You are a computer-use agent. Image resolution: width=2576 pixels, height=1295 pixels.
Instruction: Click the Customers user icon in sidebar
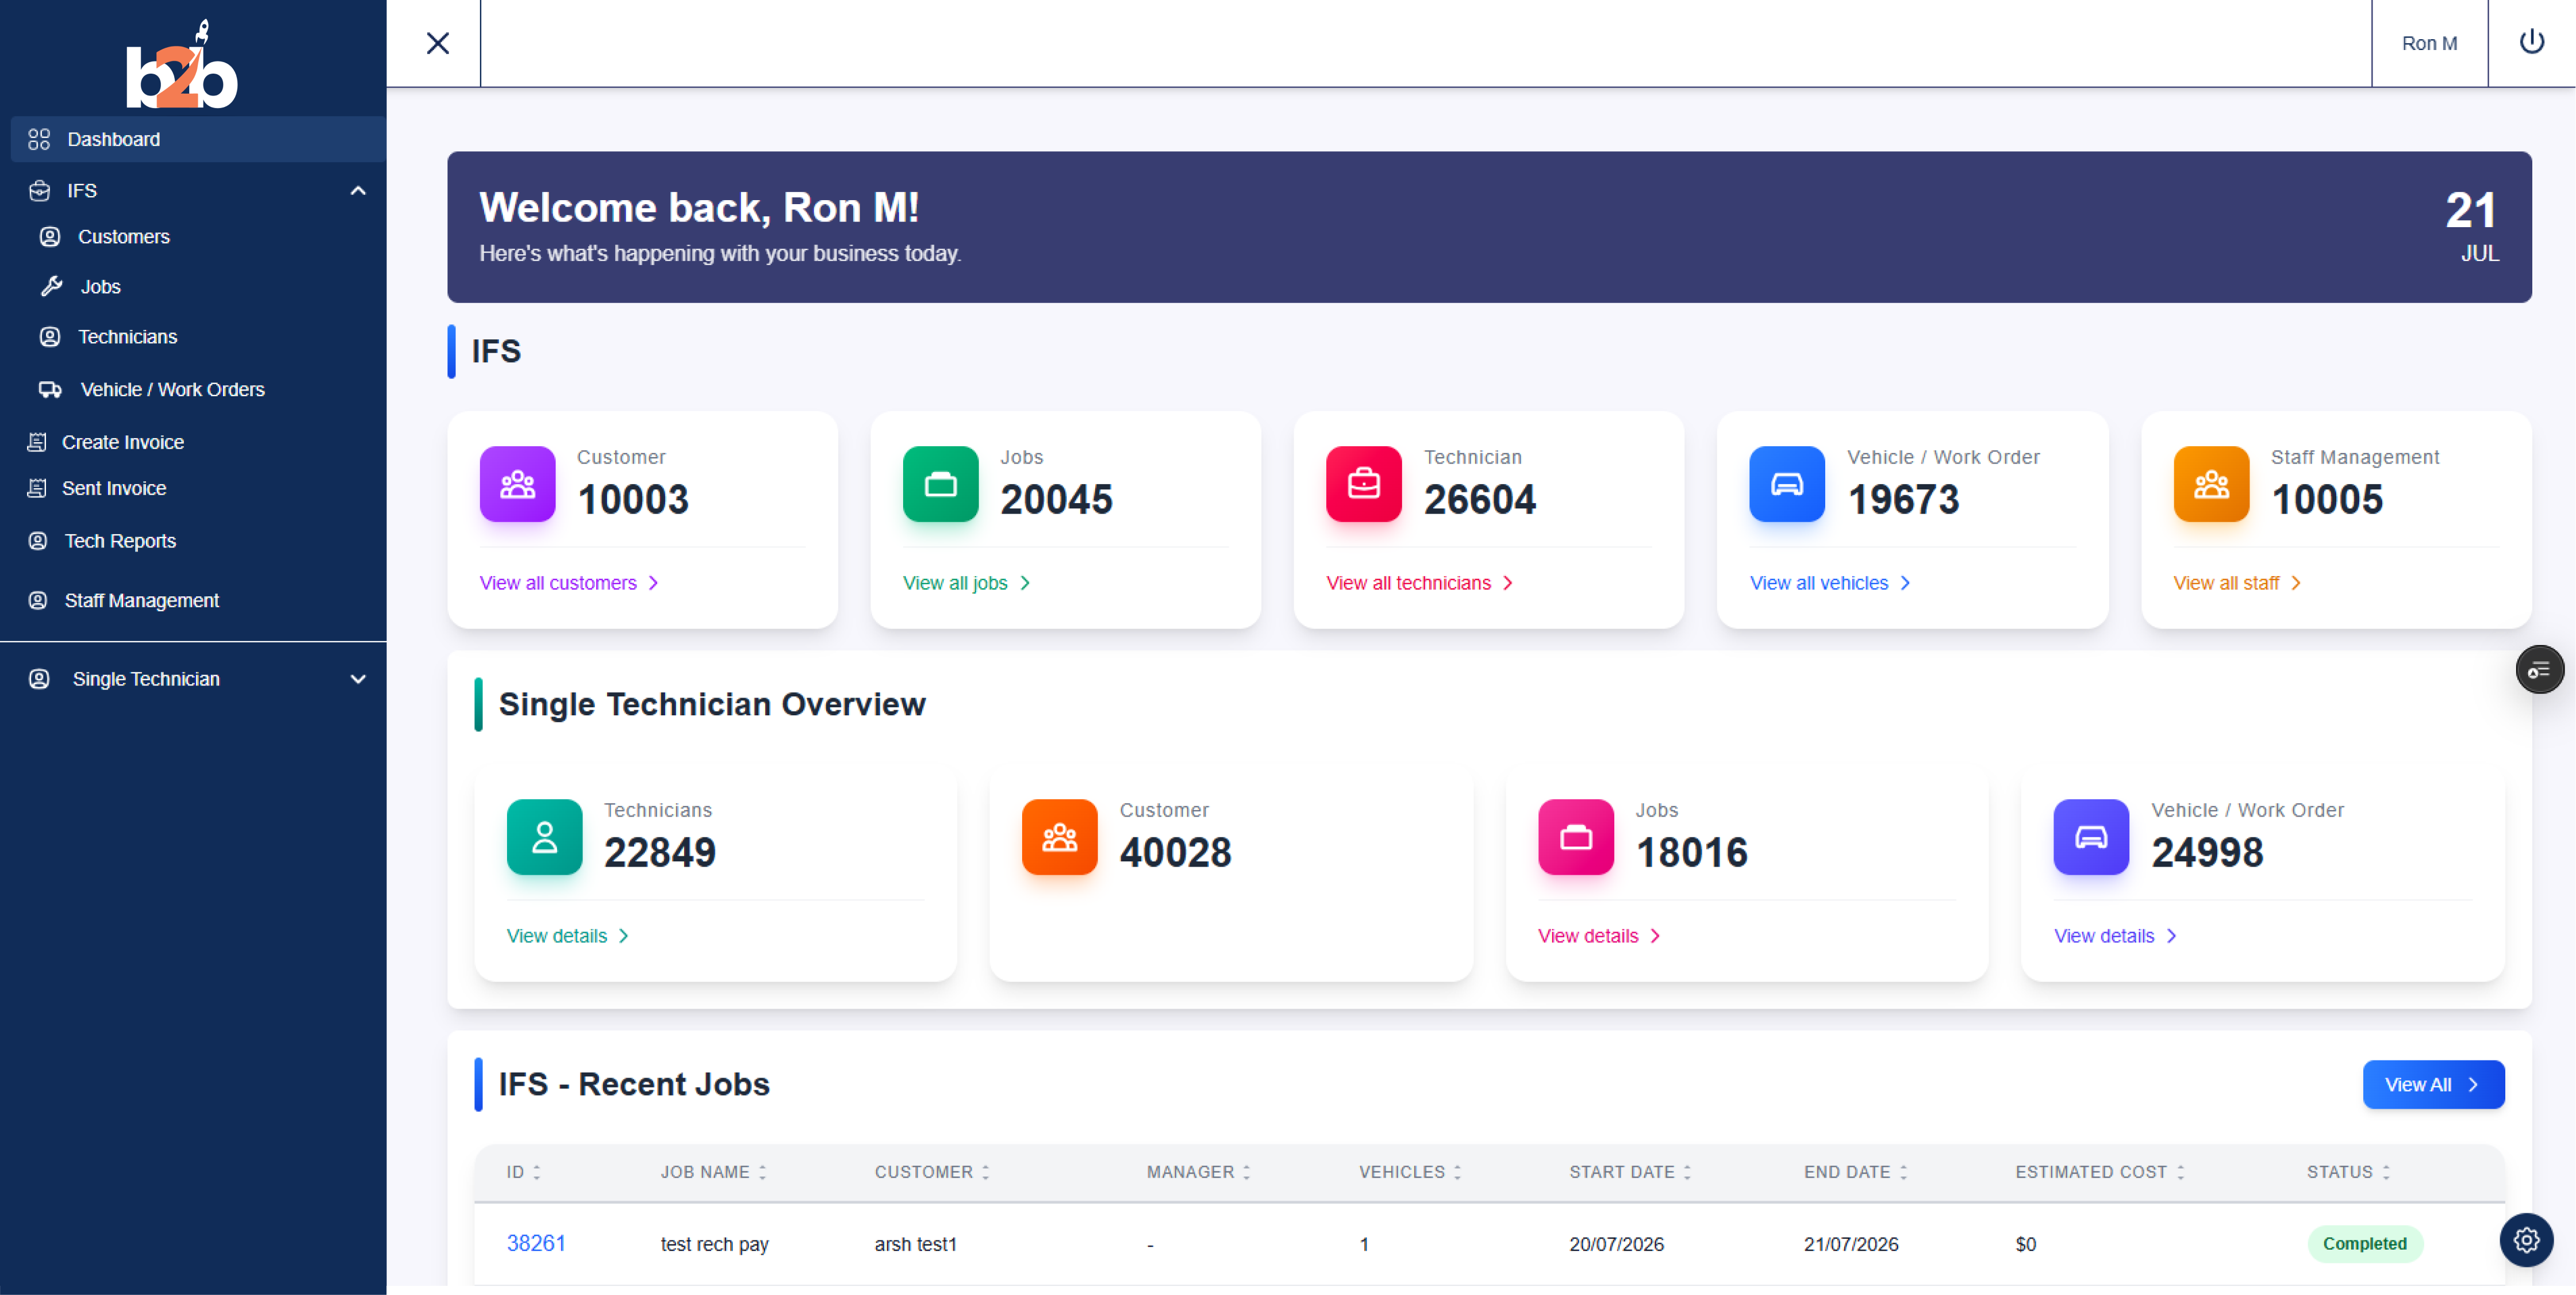point(50,236)
